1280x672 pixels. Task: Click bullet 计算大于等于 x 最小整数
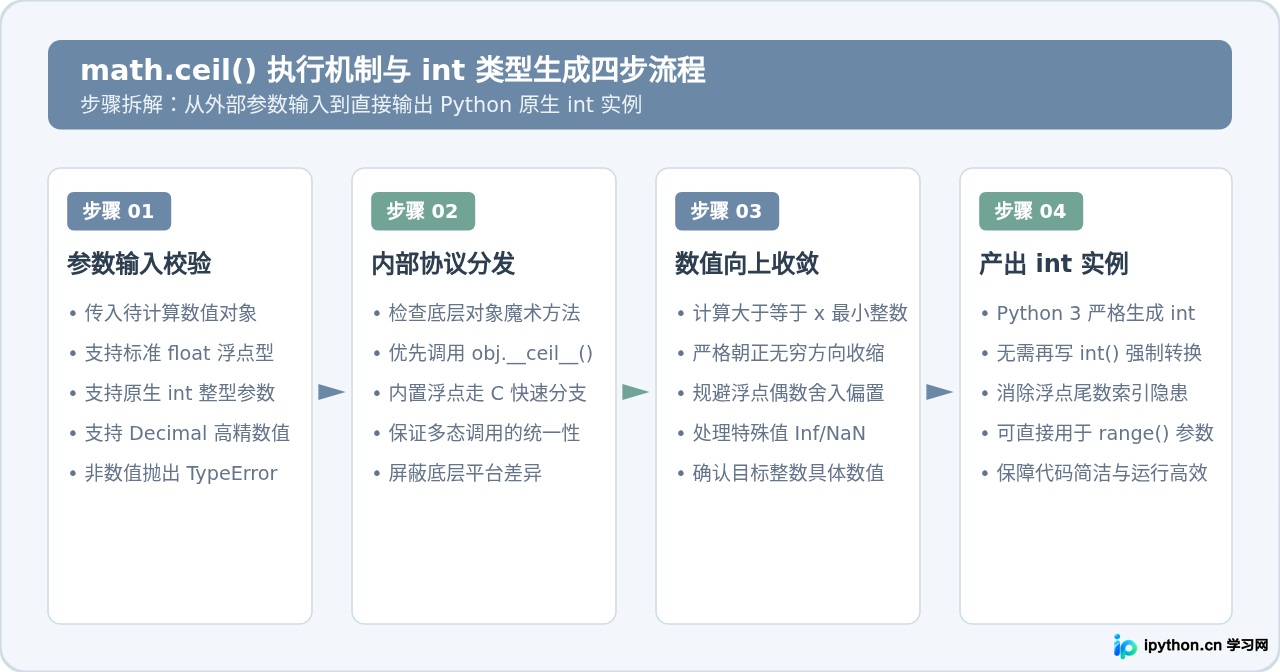click(x=791, y=313)
